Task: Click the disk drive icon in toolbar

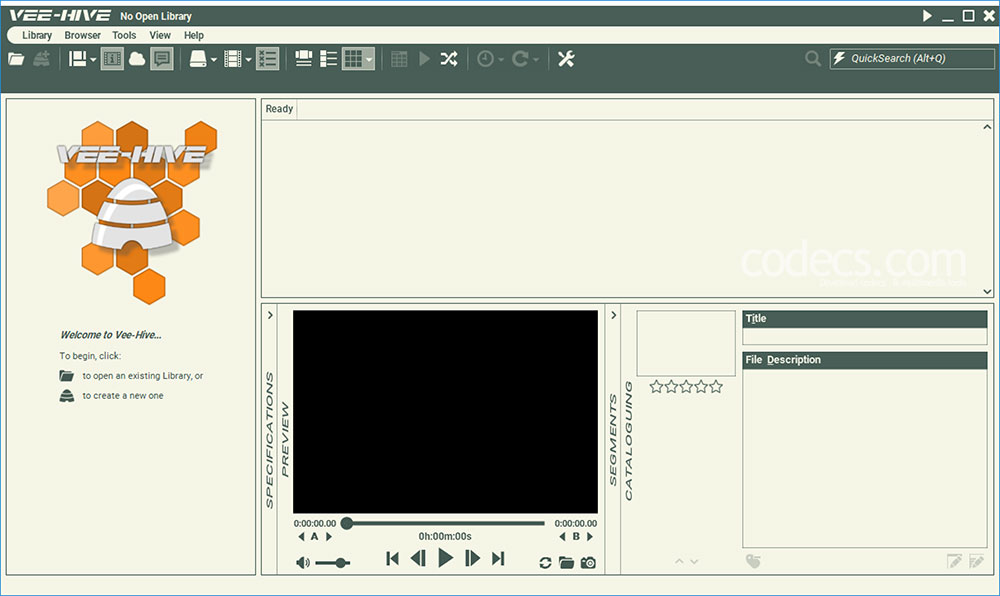Action: (198, 59)
